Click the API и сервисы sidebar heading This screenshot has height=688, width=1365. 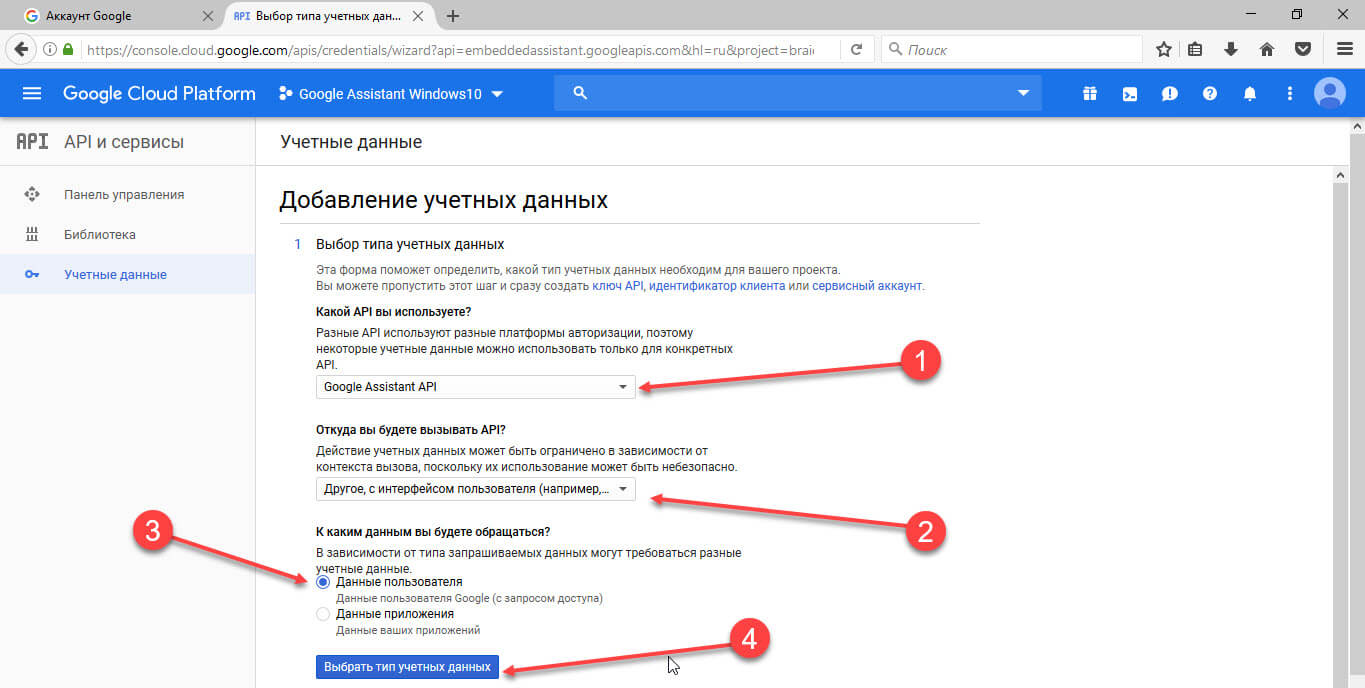(124, 142)
